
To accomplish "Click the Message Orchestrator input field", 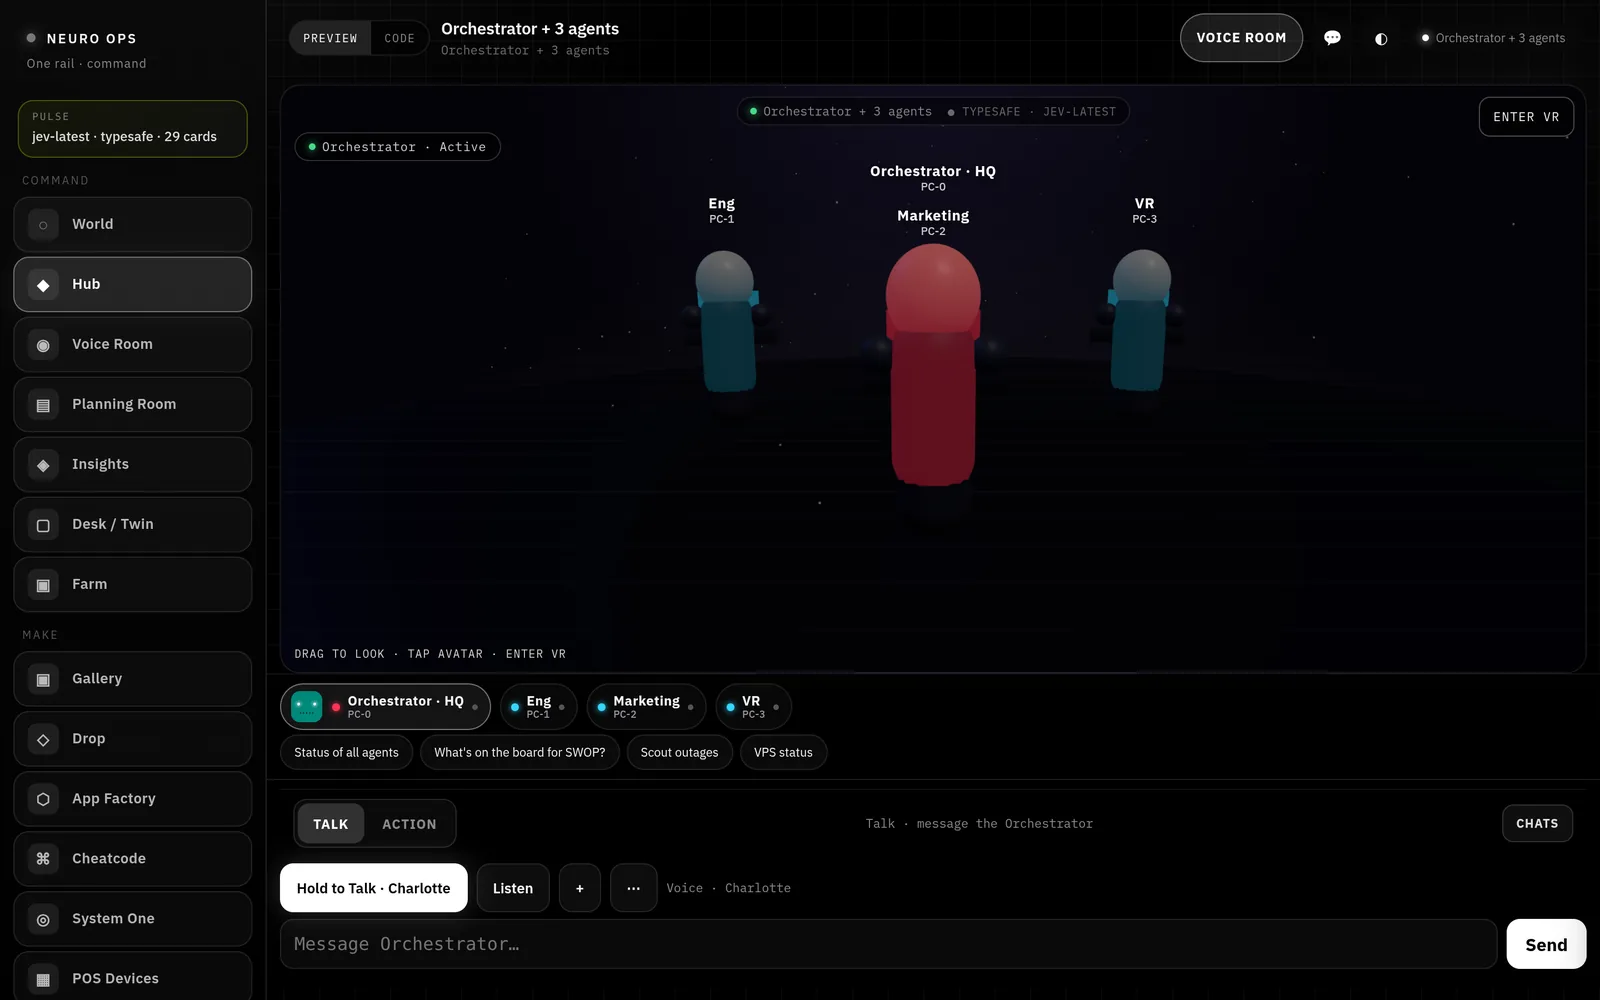I will click(888, 944).
